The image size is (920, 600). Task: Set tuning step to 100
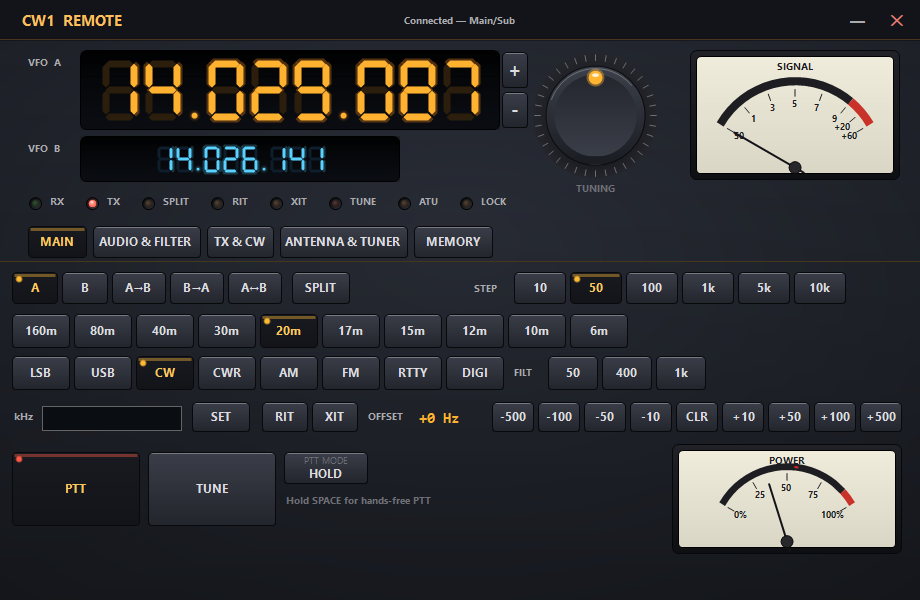click(651, 288)
